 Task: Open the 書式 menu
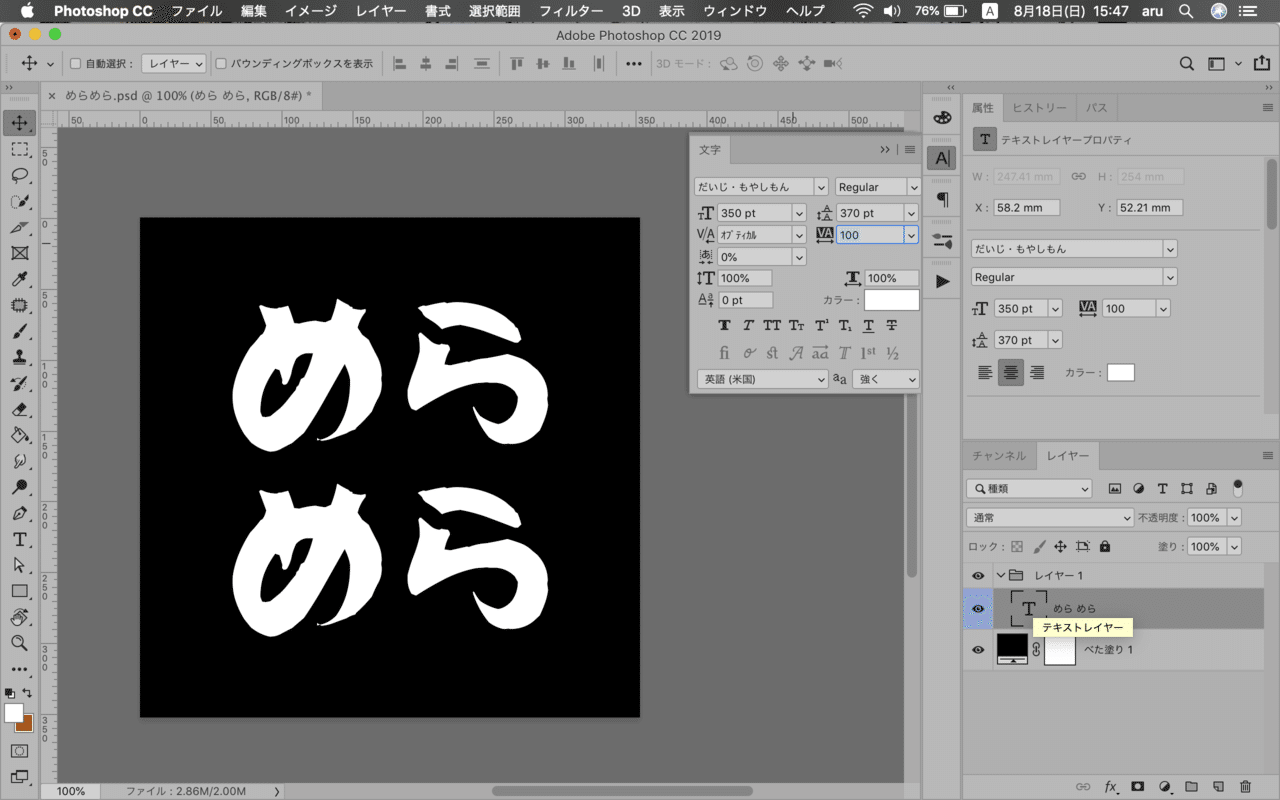tap(438, 11)
